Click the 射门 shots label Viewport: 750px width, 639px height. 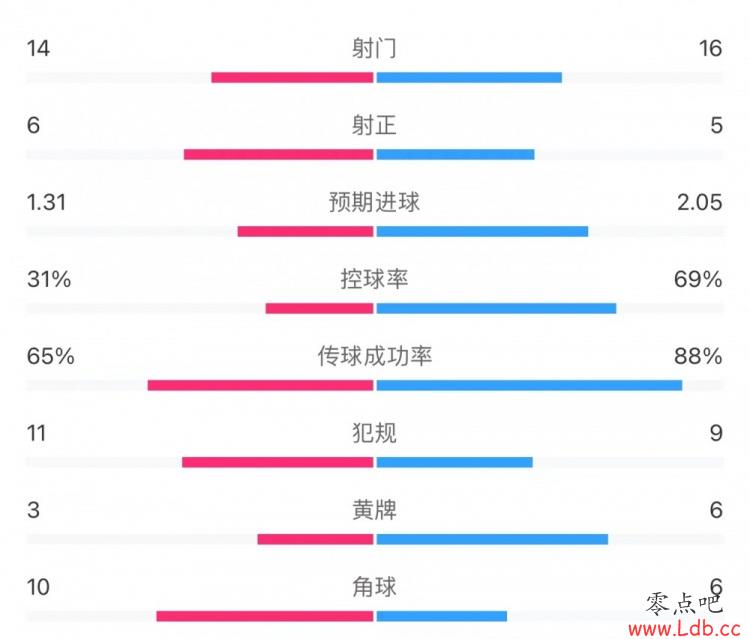[x=374, y=48]
